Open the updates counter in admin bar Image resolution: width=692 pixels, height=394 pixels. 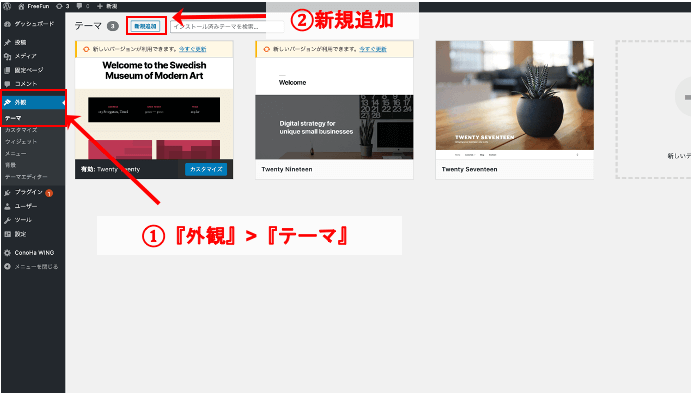coord(63,6)
